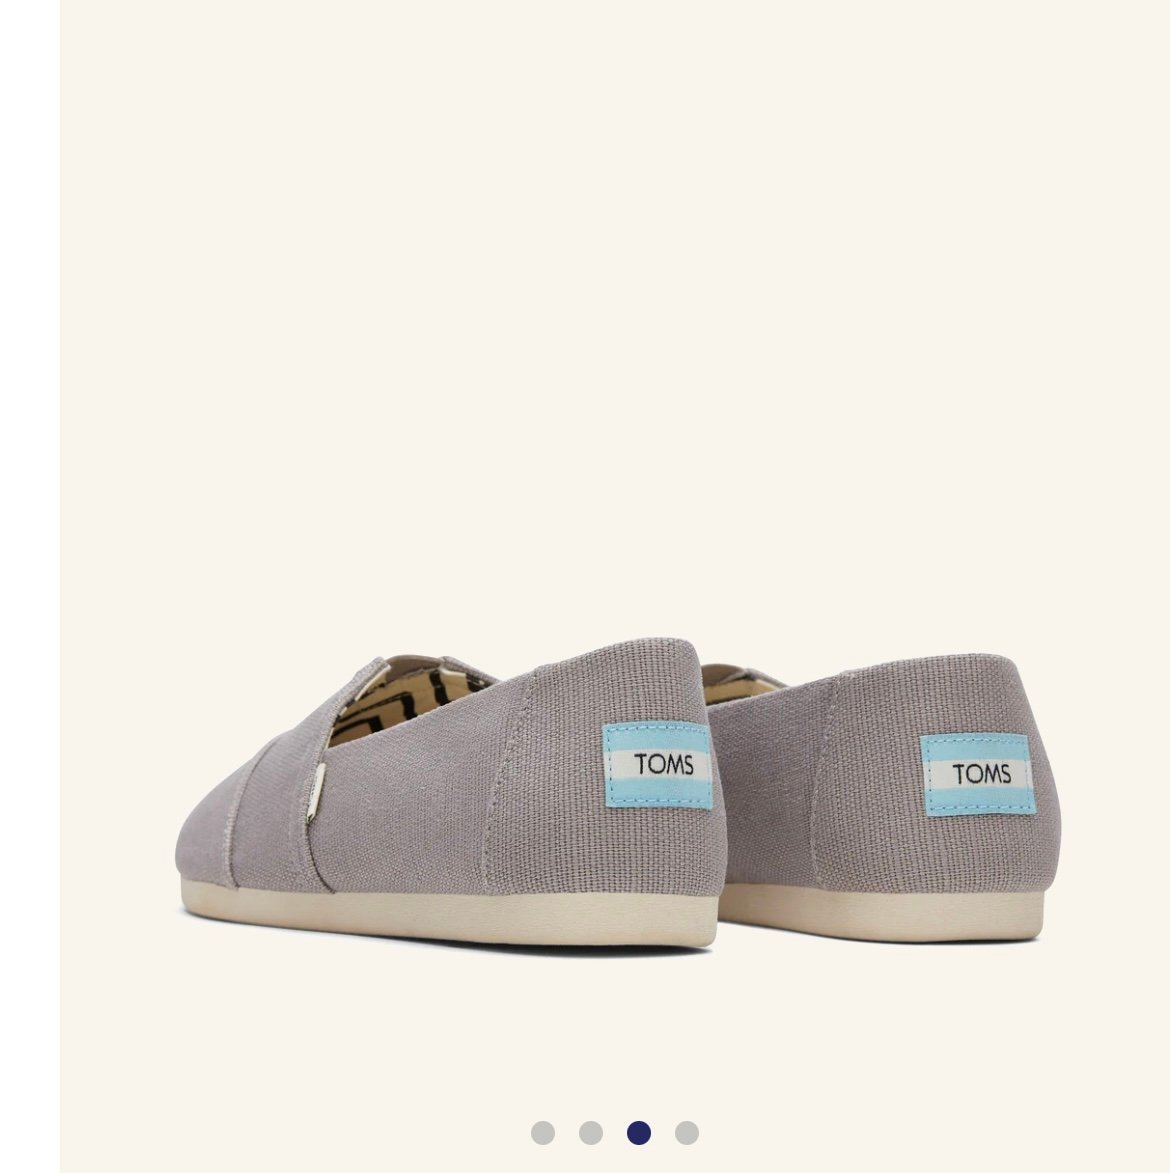
Task: Click the white margin strip beside the image
Action: coord(30,586)
